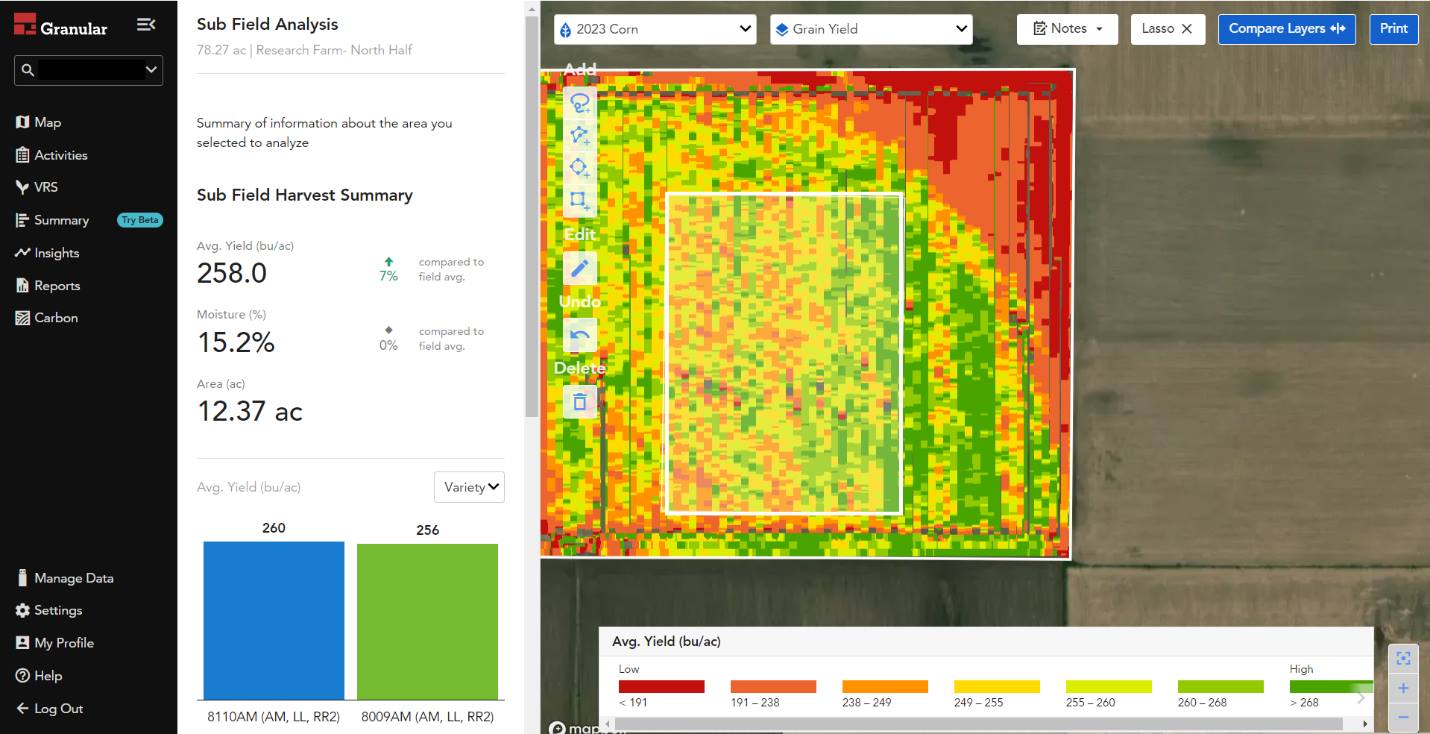This screenshot has width=1430, height=734.
Task: Collapse the sidebar with hamburger icon
Action: click(x=146, y=25)
